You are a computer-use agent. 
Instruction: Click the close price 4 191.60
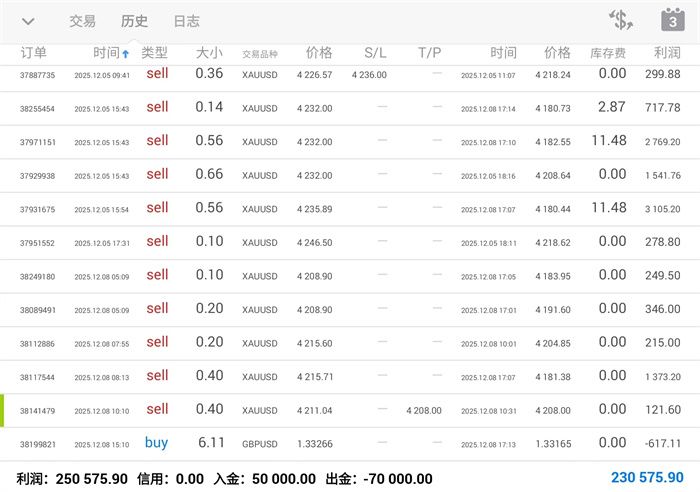pyautogui.click(x=553, y=310)
